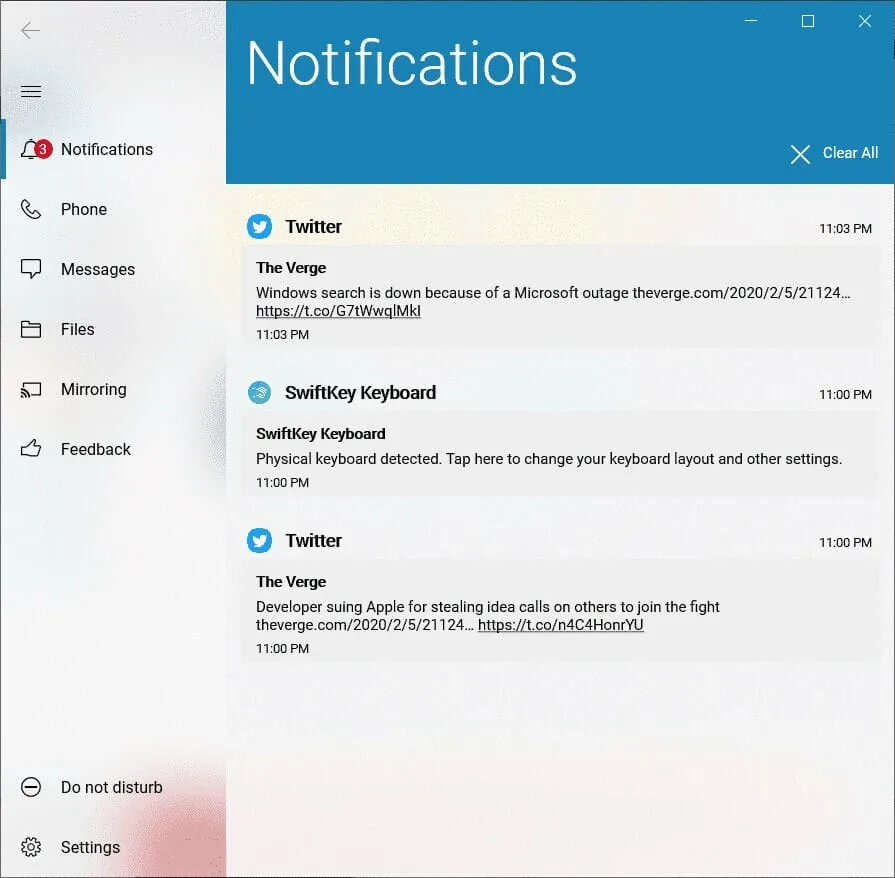The height and width of the screenshot is (878, 895).
Task: Select Files in the sidebar
Action: [x=113, y=329]
